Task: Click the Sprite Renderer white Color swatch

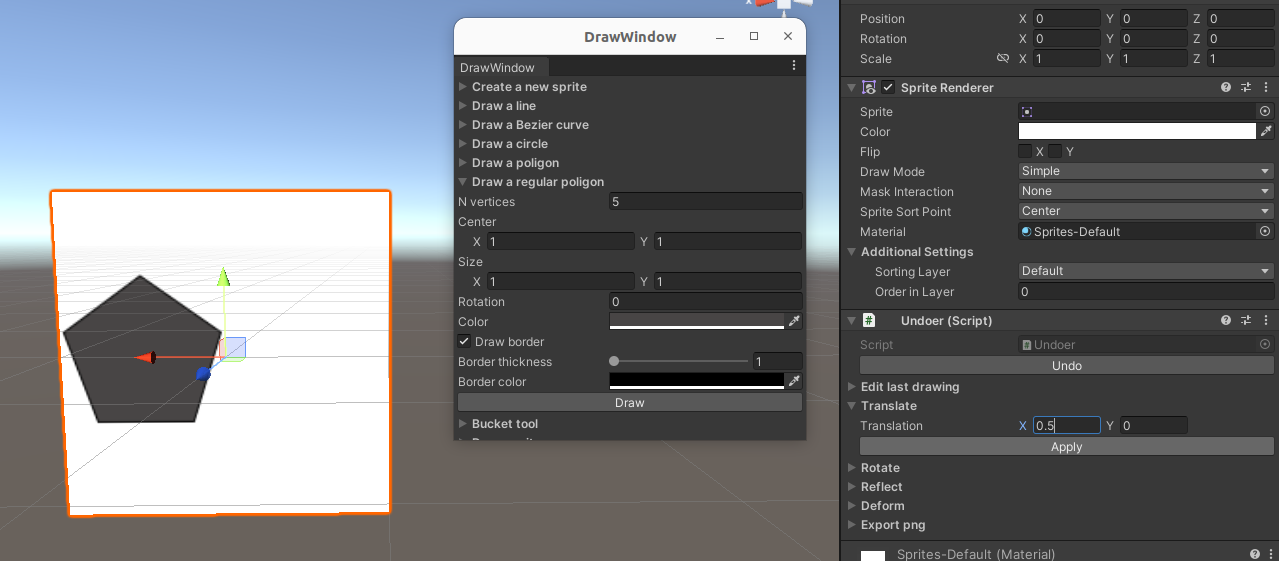Action: [x=1137, y=131]
